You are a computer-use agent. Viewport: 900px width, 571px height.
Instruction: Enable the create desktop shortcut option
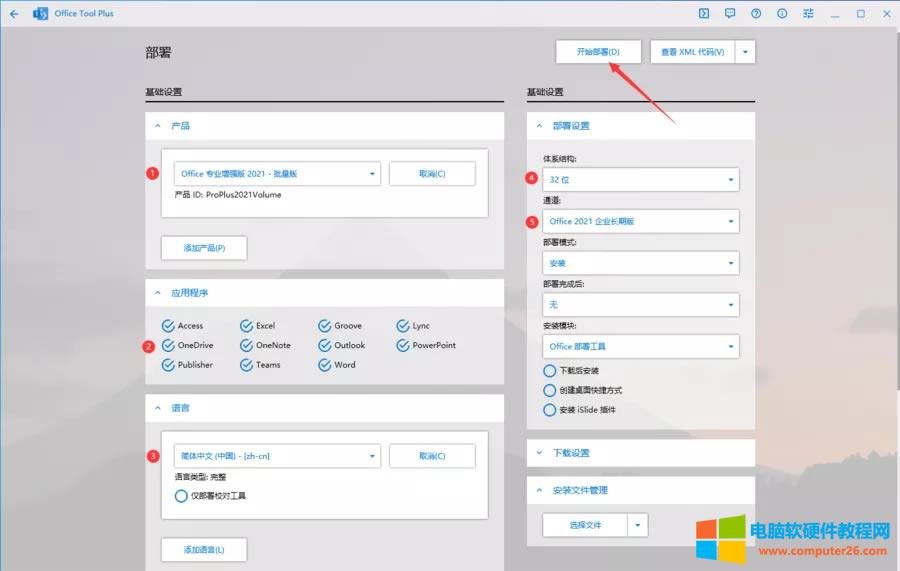(x=549, y=390)
